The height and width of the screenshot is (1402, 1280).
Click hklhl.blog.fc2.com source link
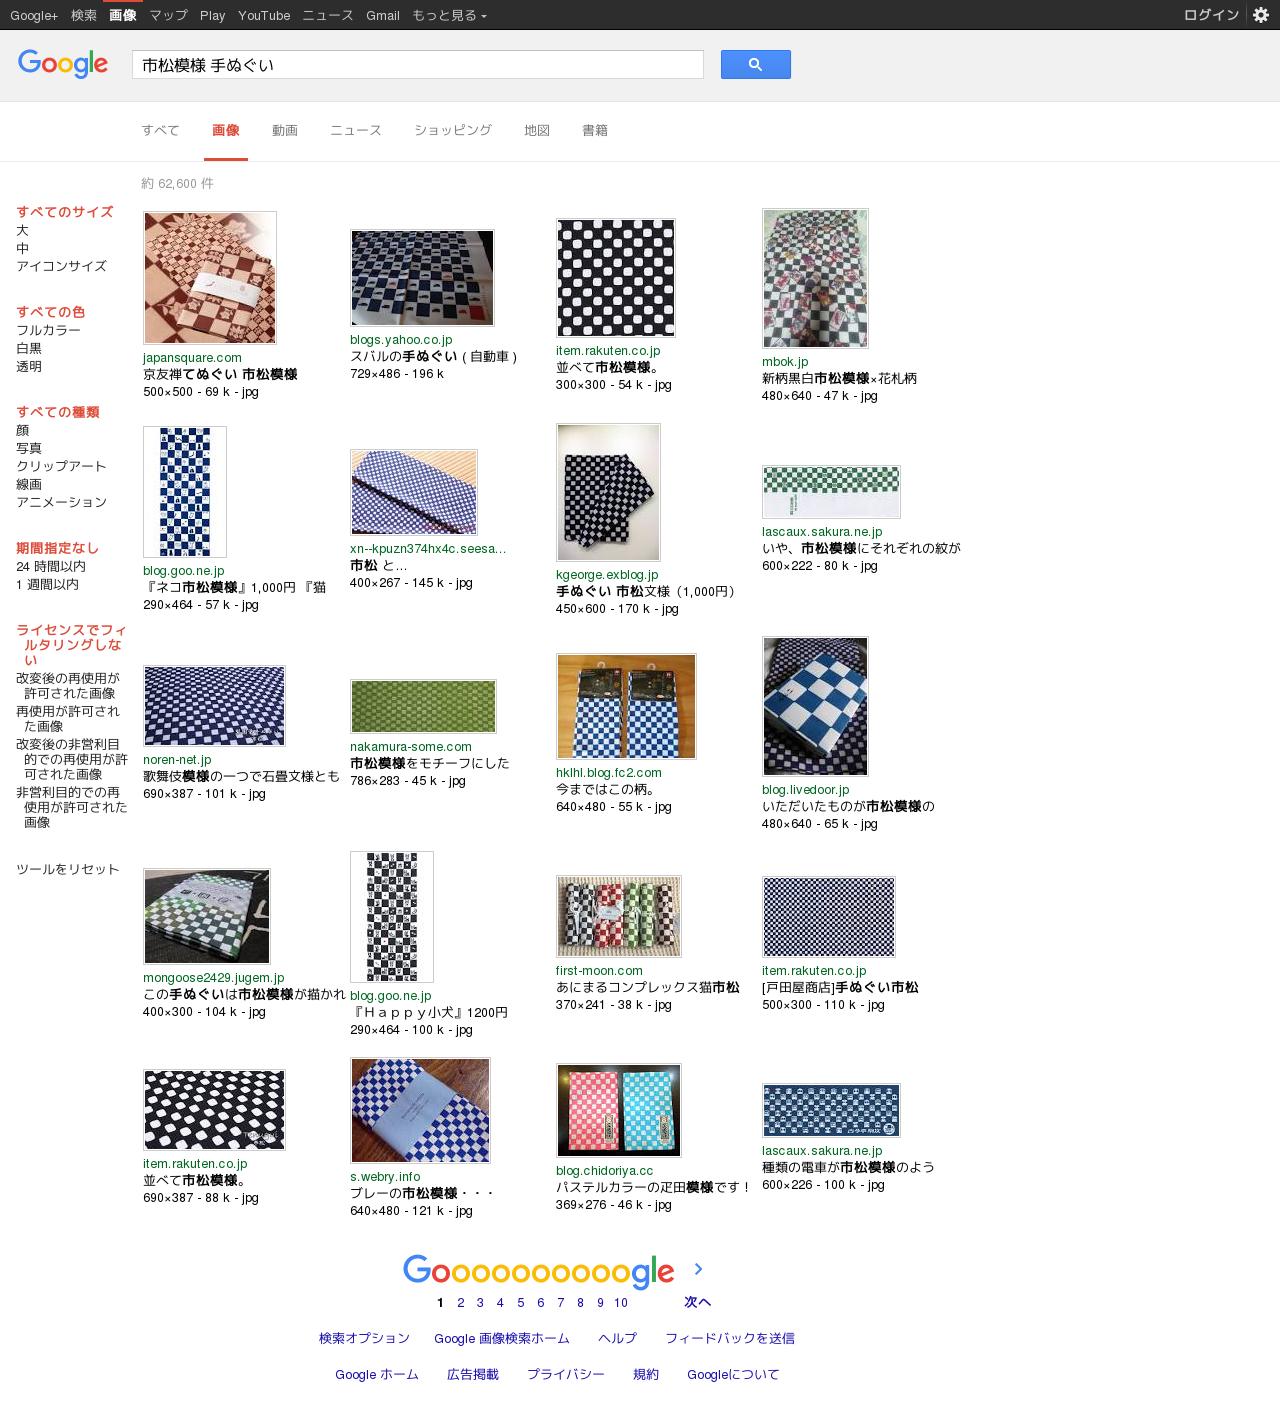tap(609, 773)
